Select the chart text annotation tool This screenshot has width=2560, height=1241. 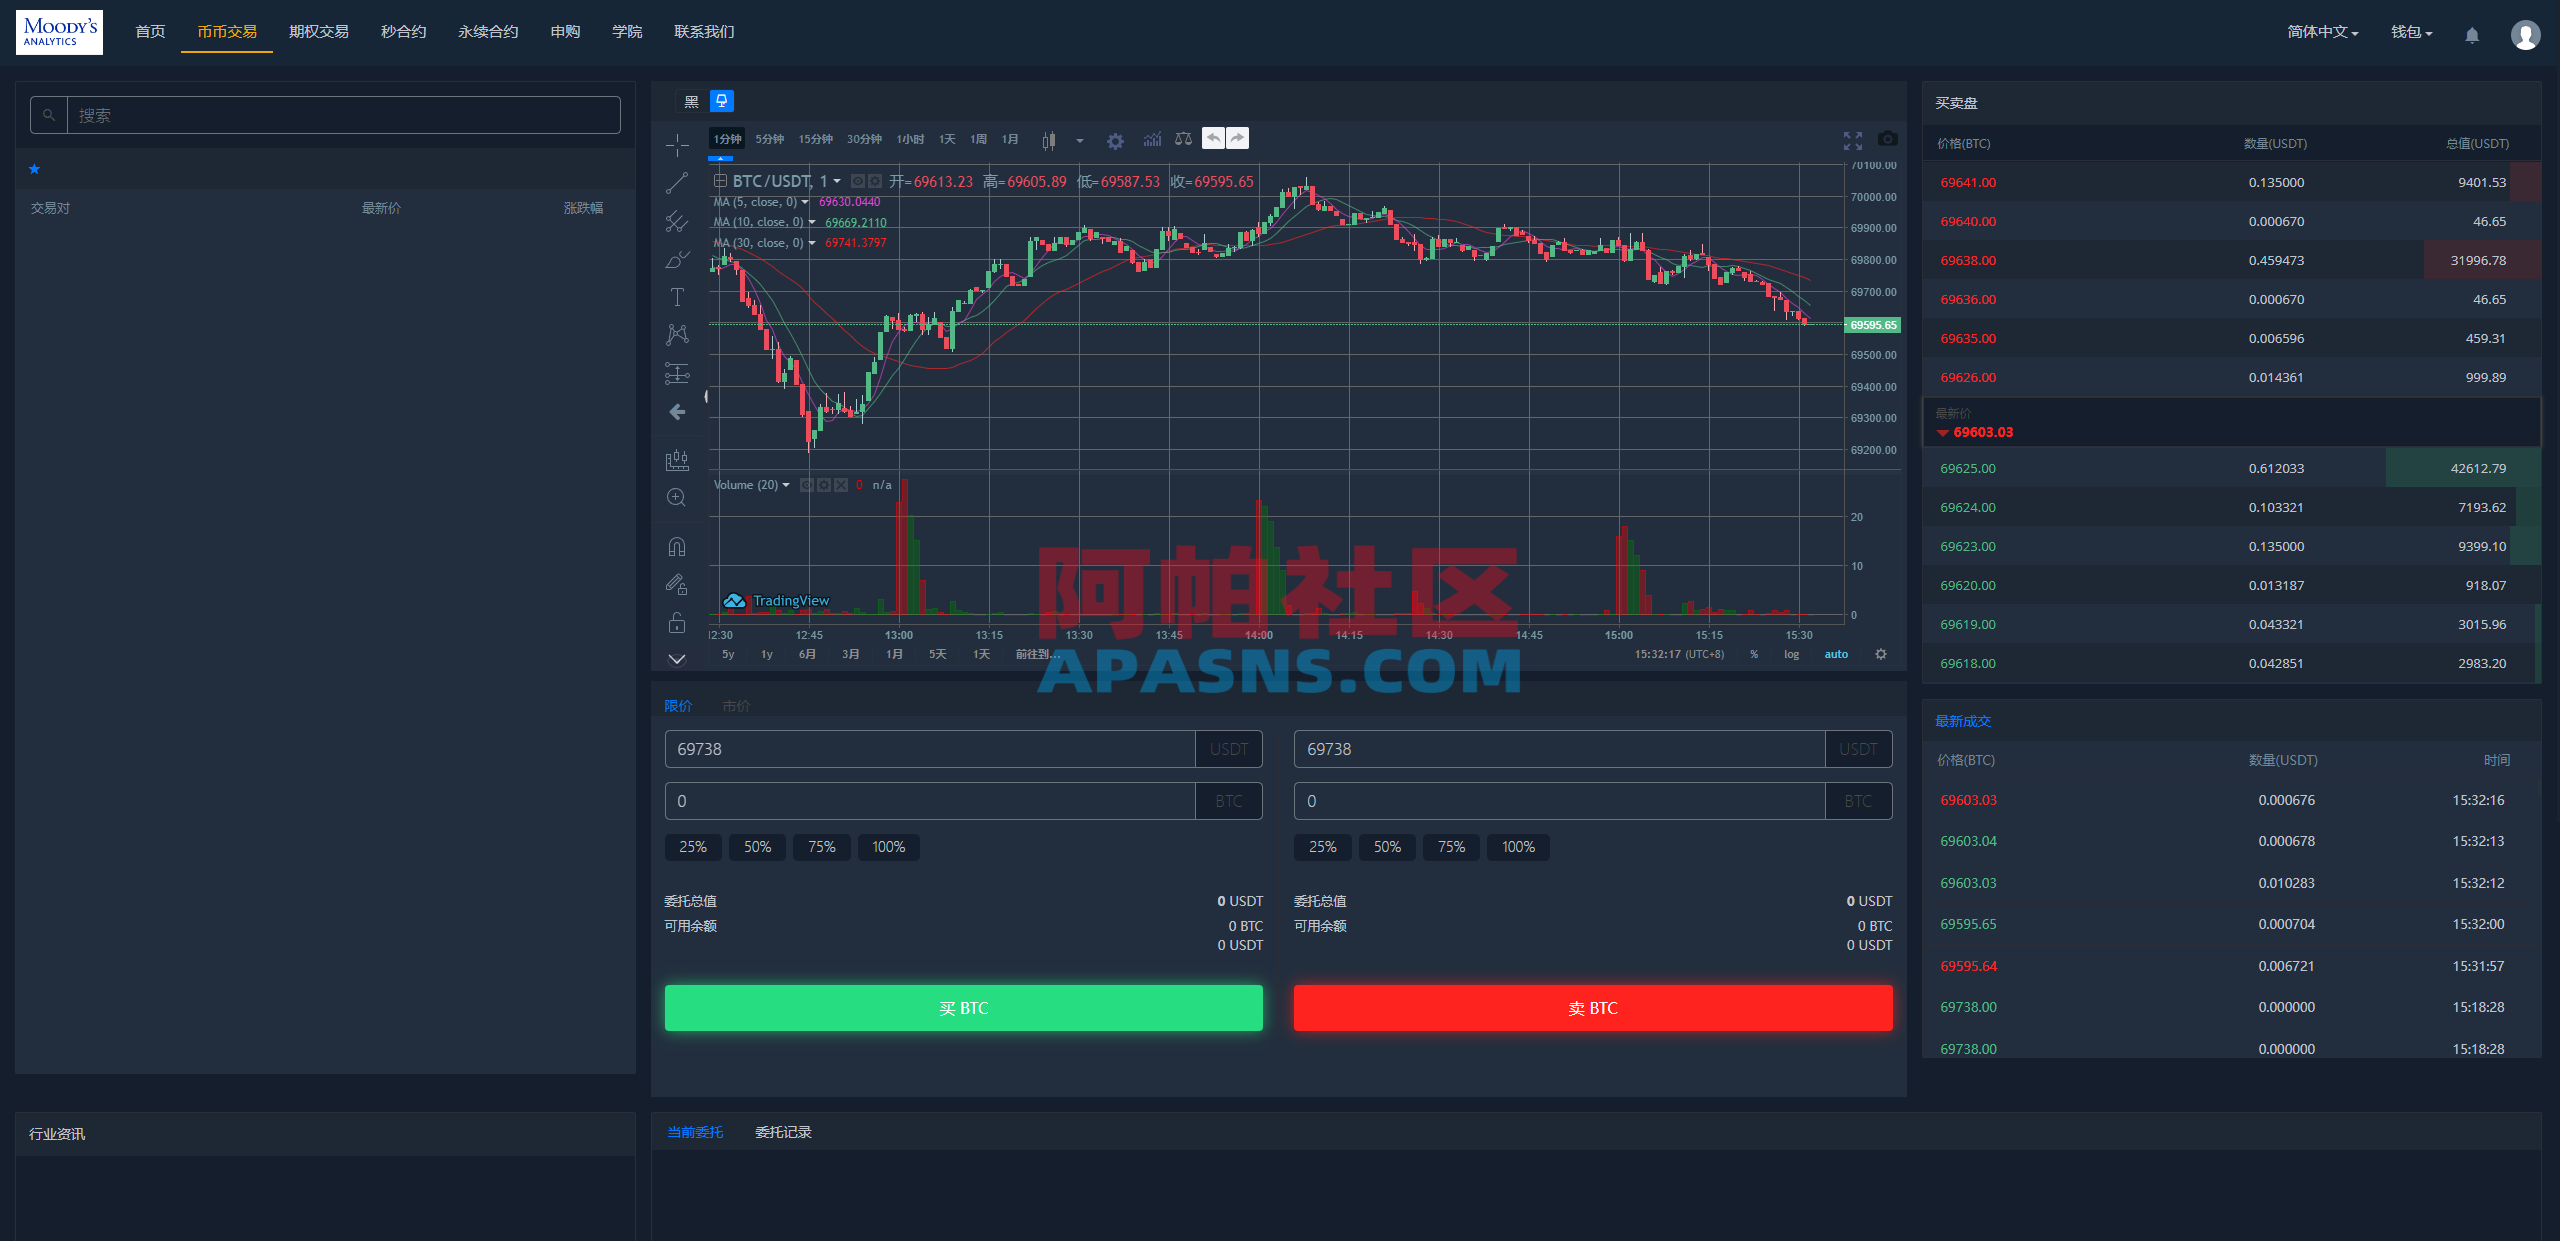tap(677, 297)
